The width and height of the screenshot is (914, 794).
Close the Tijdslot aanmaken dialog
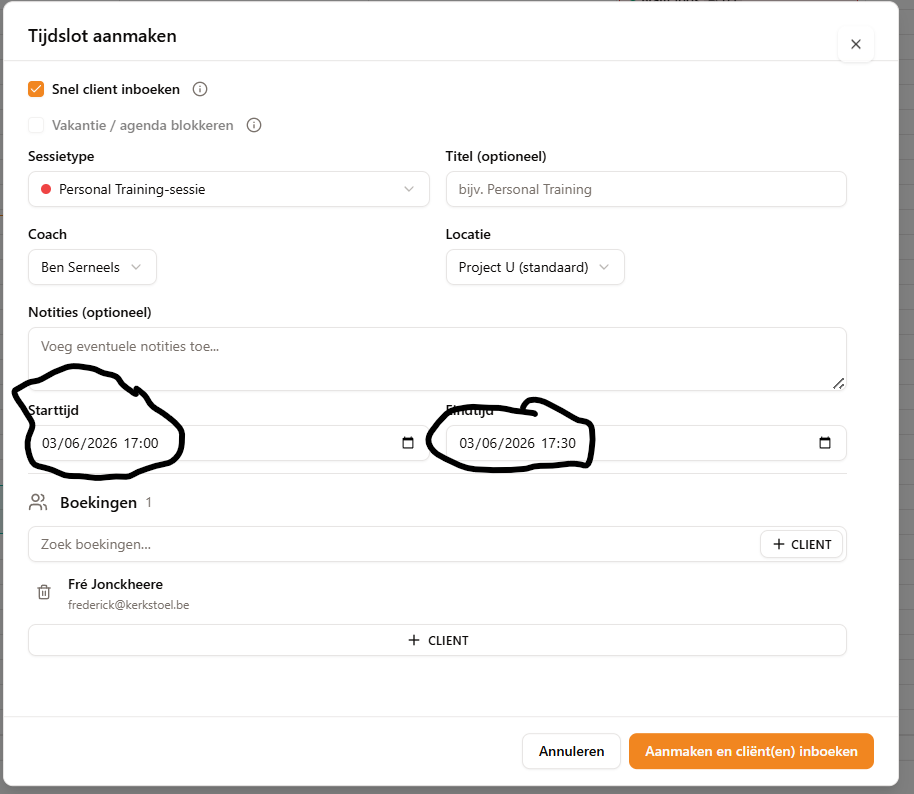click(856, 44)
